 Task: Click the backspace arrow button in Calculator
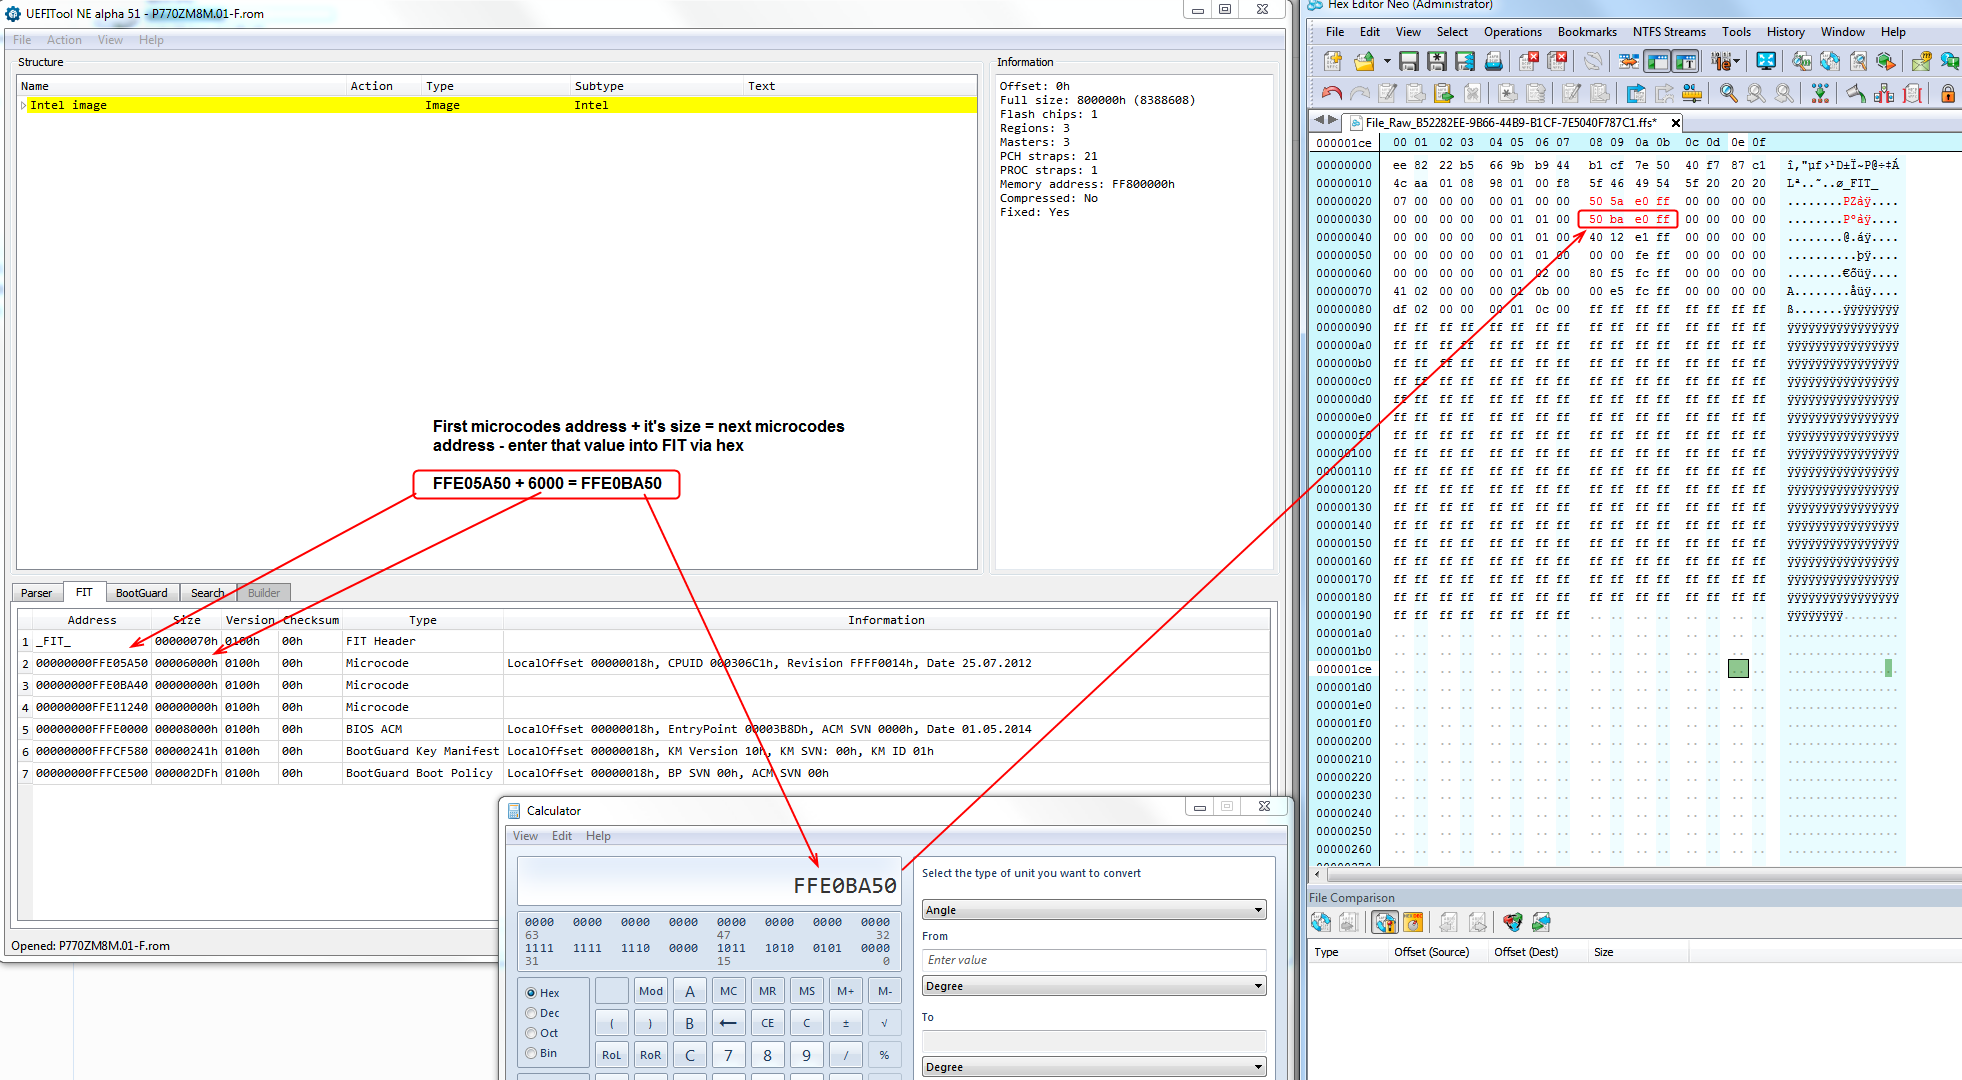[729, 1023]
